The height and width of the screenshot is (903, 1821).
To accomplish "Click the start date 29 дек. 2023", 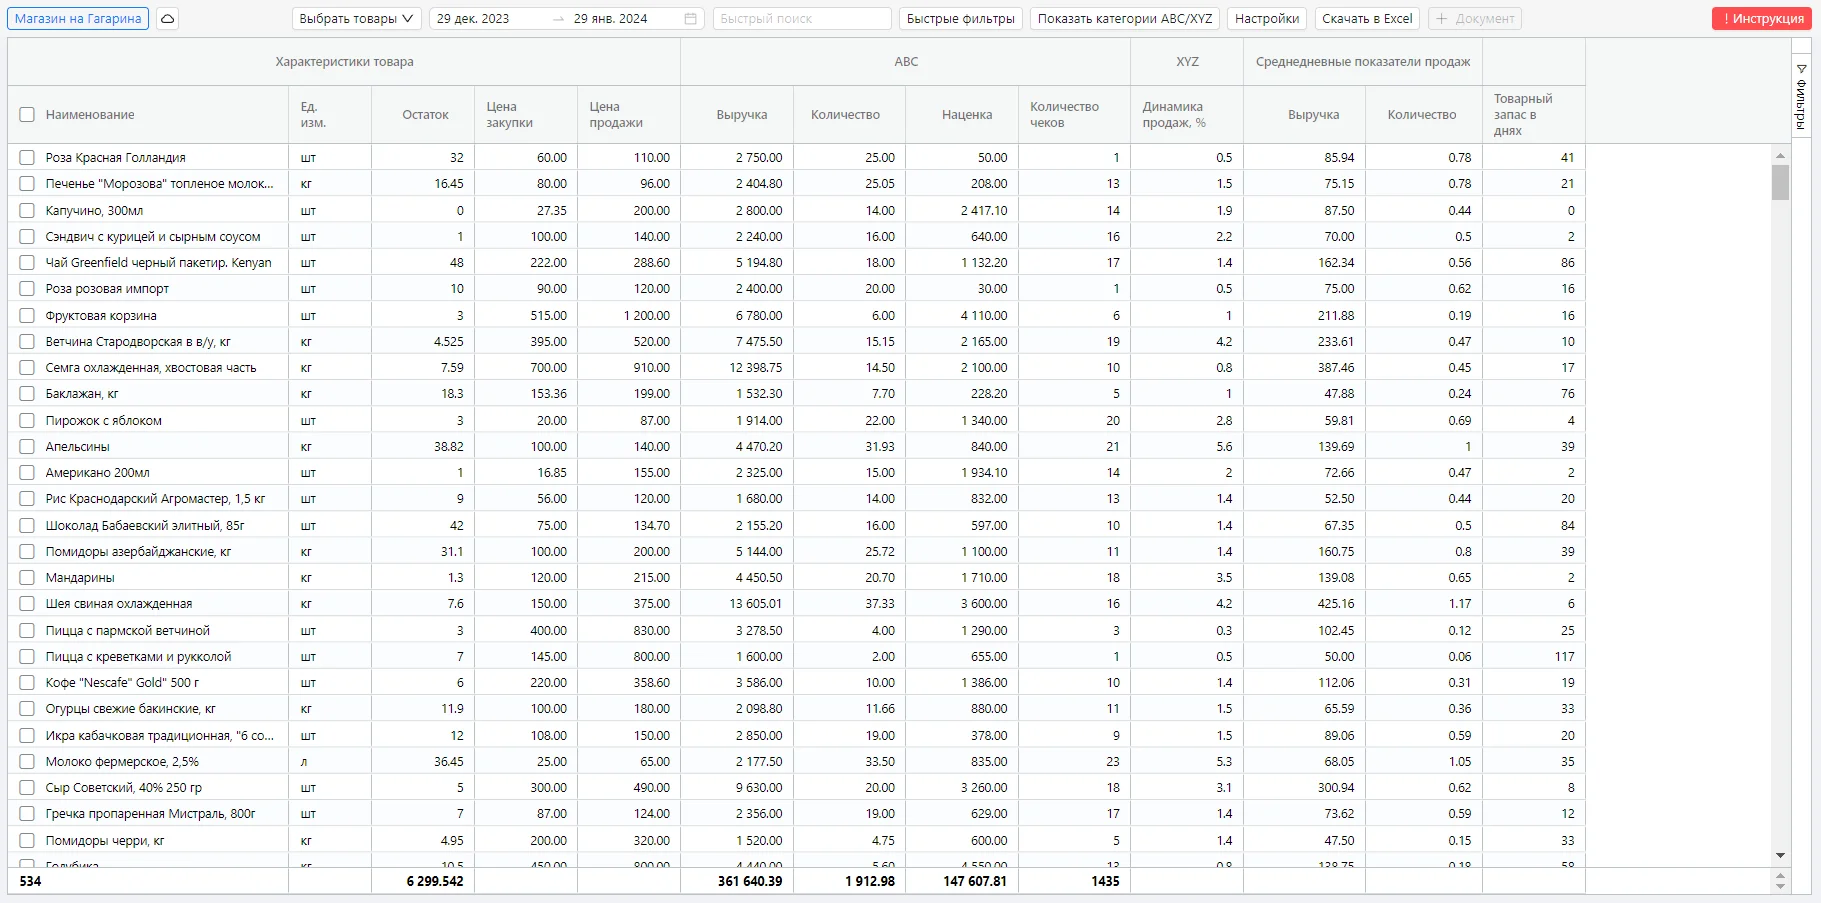I will tap(473, 19).
